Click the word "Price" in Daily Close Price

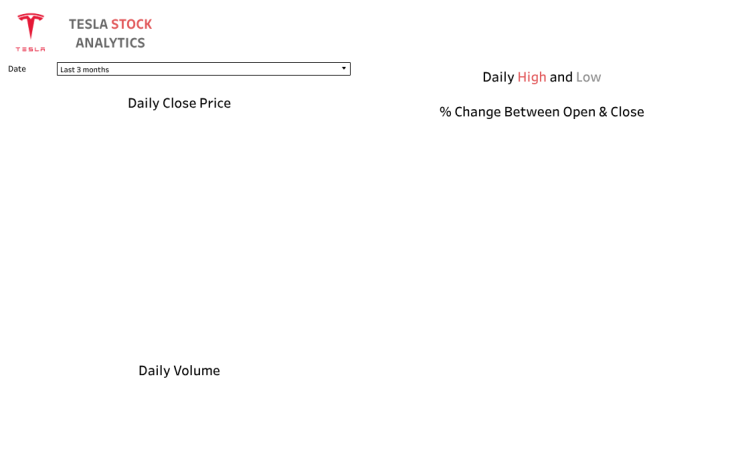215,103
